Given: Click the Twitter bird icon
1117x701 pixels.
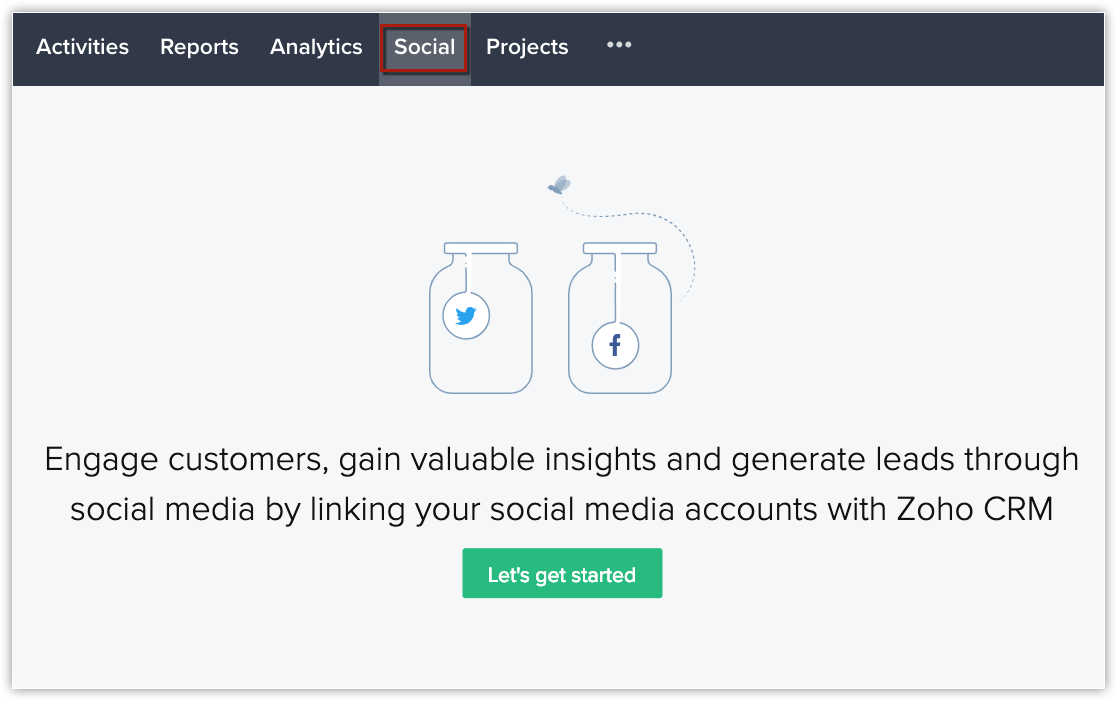Looking at the screenshot, I should click(x=466, y=316).
